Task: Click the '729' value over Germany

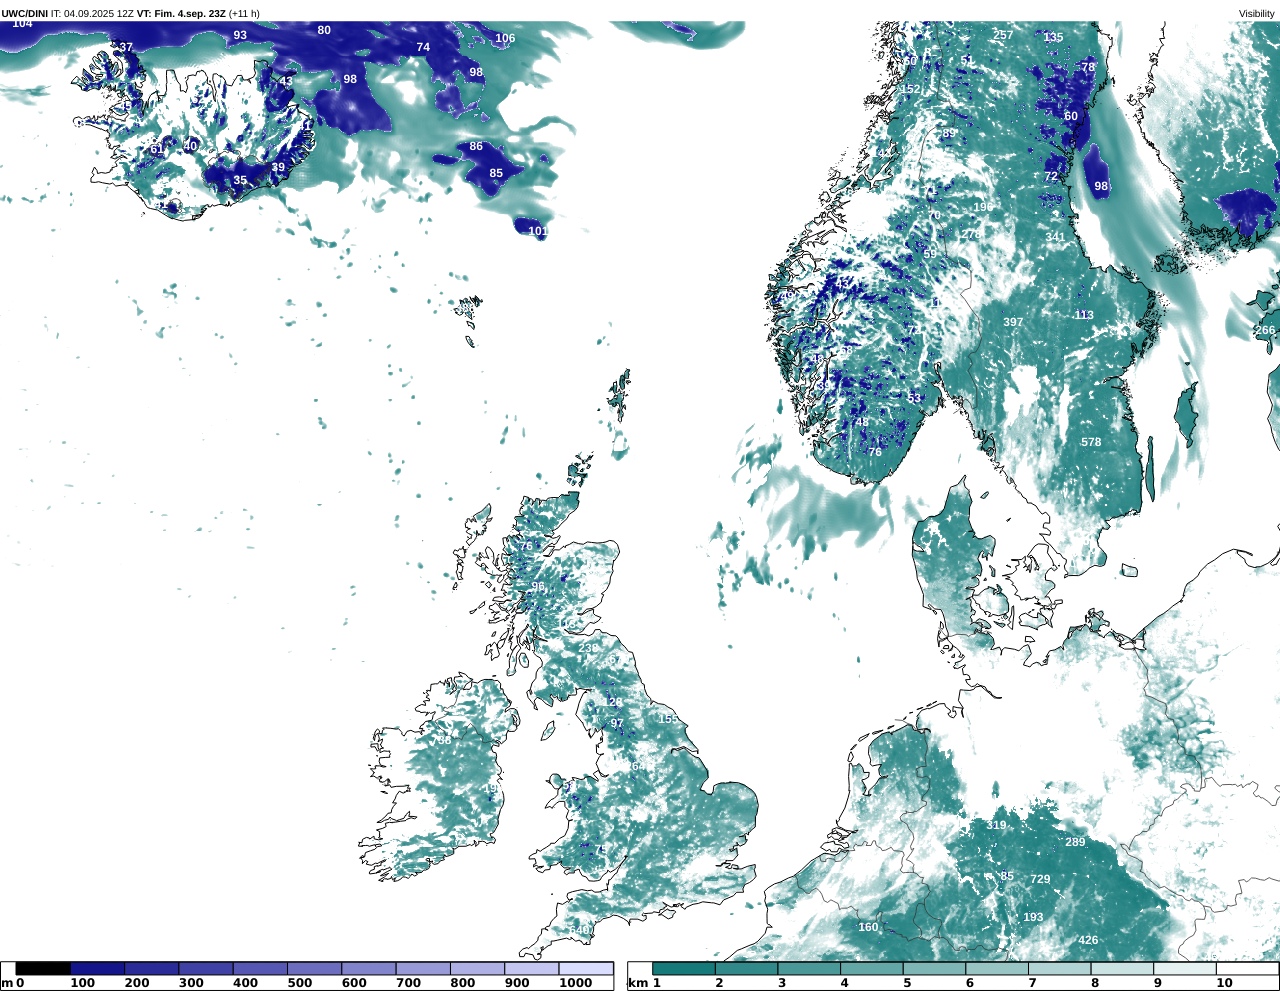Action: pyautogui.click(x=1040, y=879)
